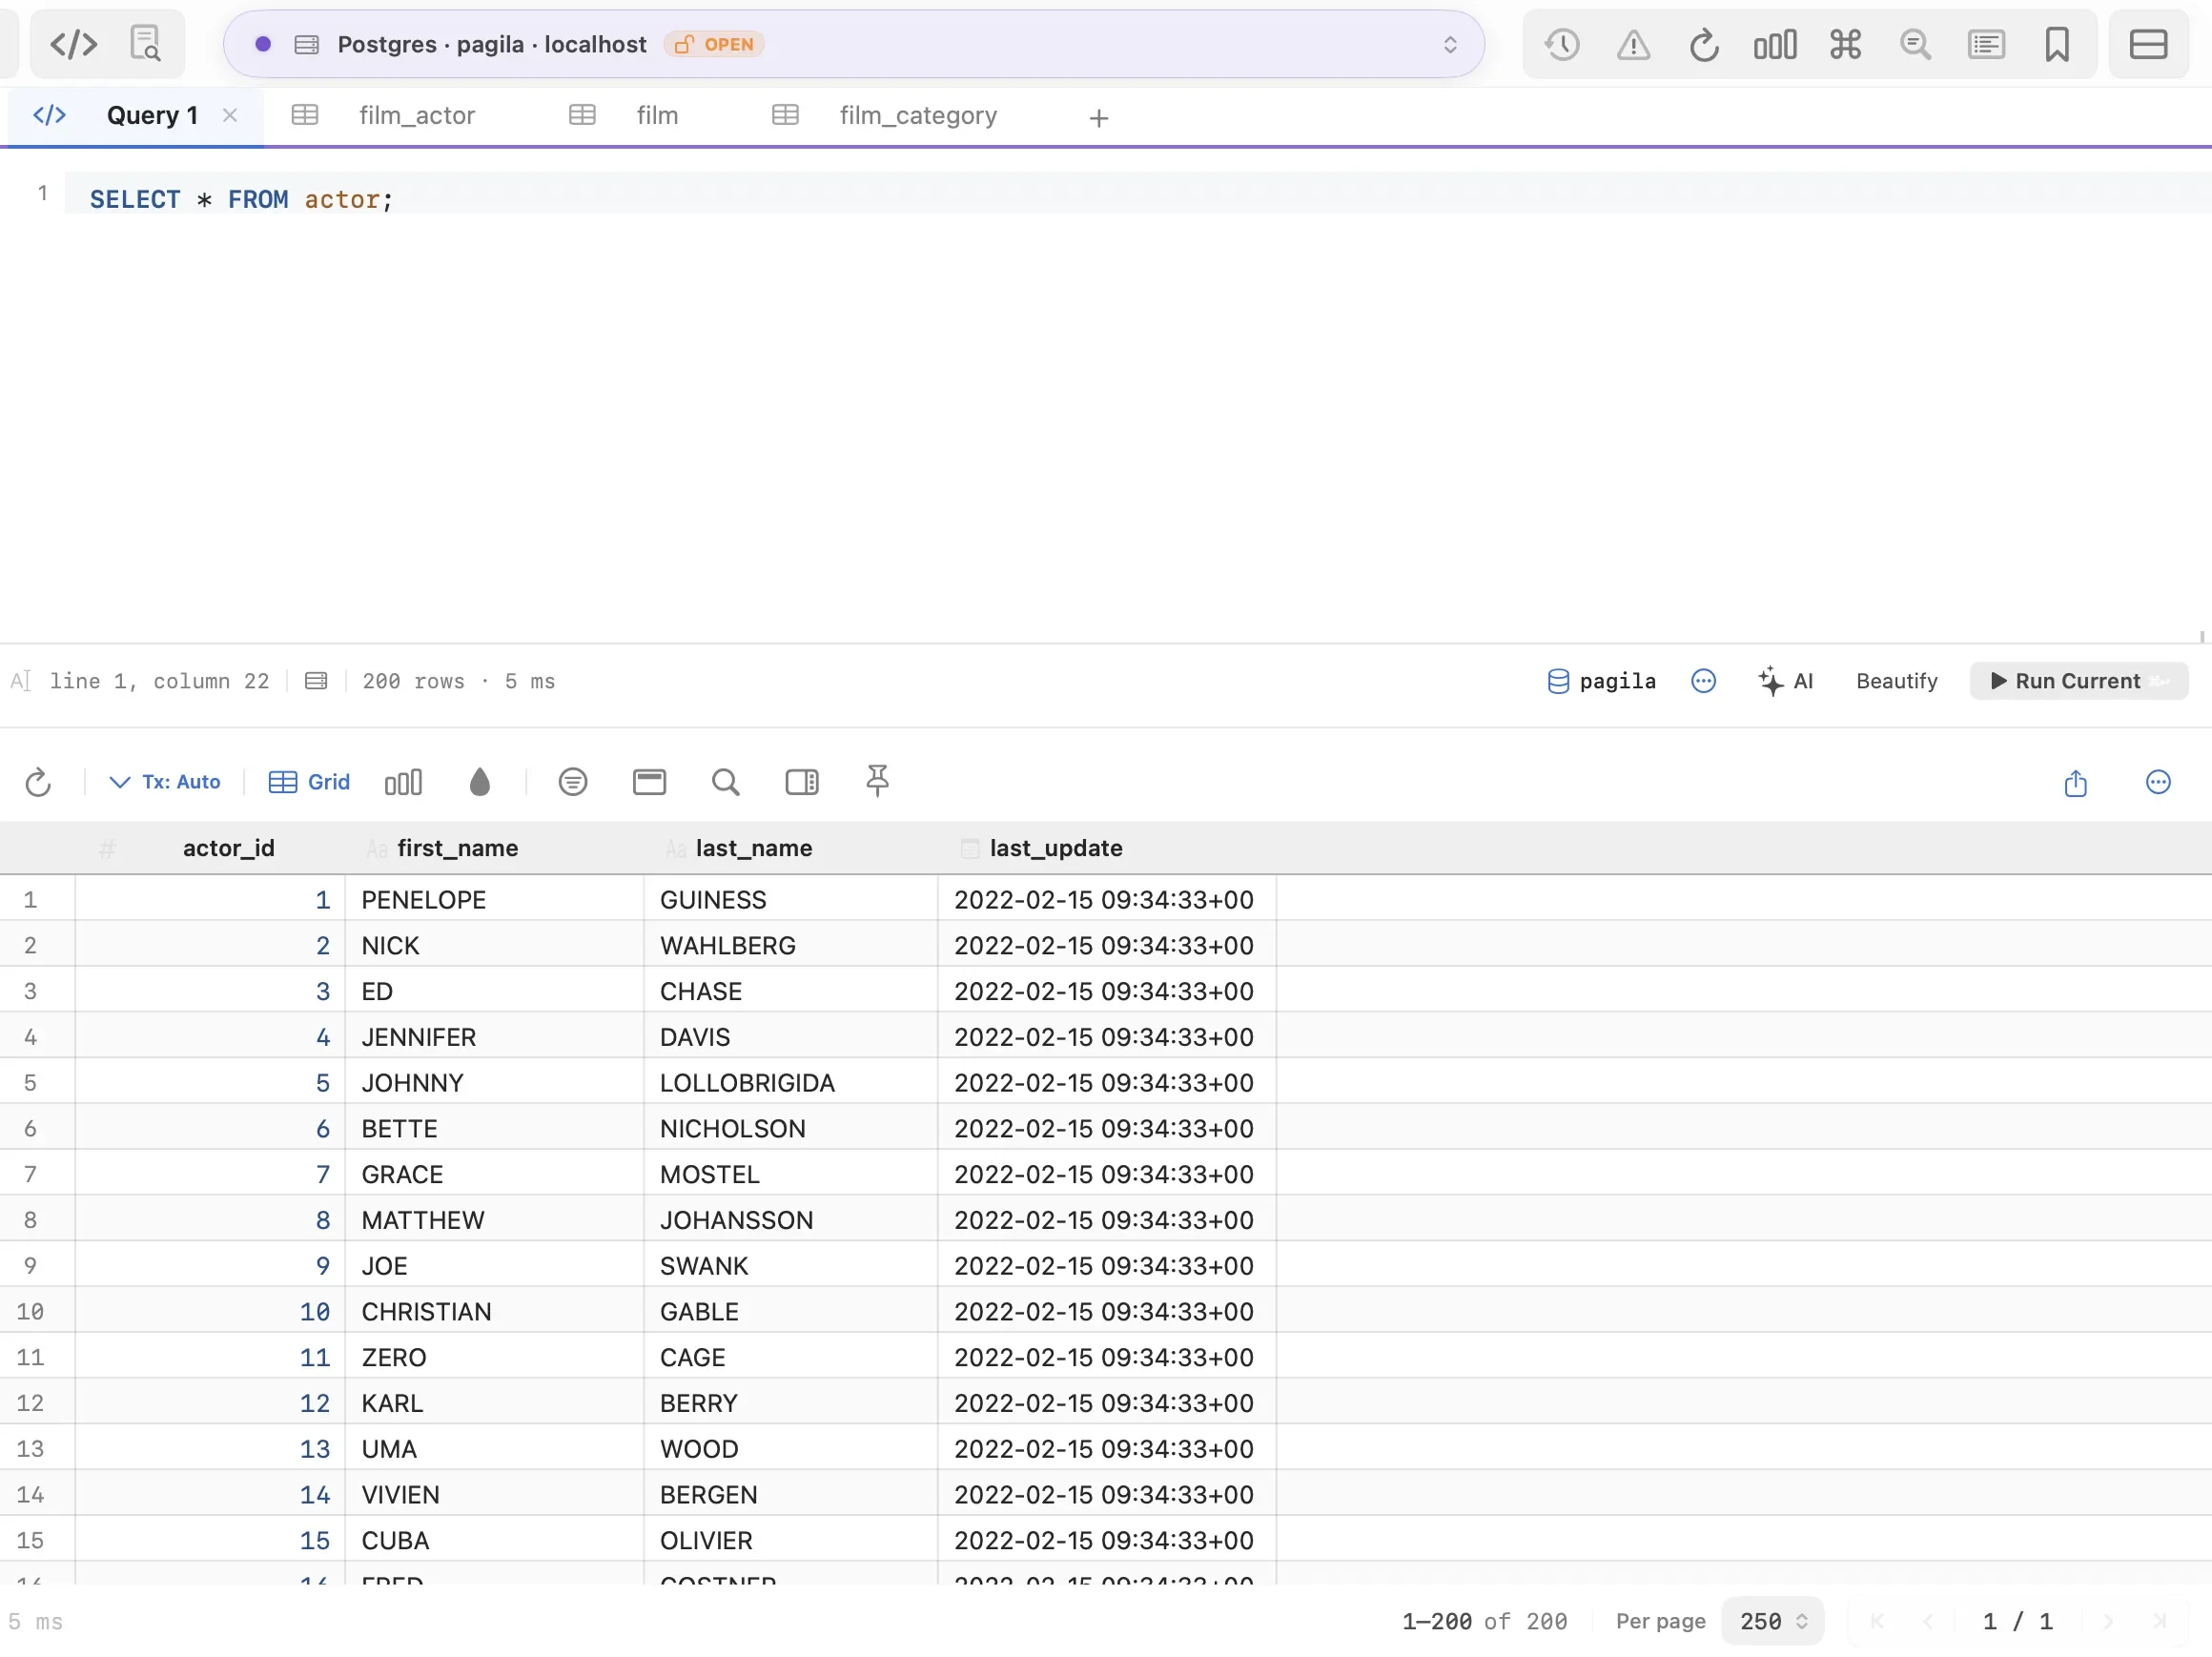Viewport: 2212px width, 1657px height.
Task: Select Grid view mode
Action: [309, 782]
